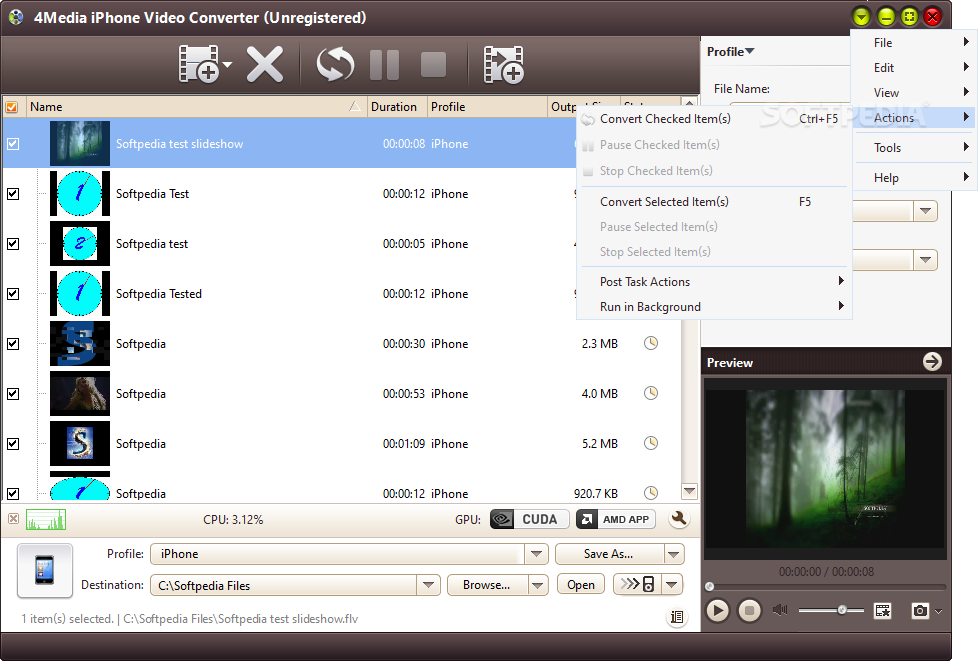Click the Add File film icon
Viewport: 978px width, 661px height.
(198, 64)
